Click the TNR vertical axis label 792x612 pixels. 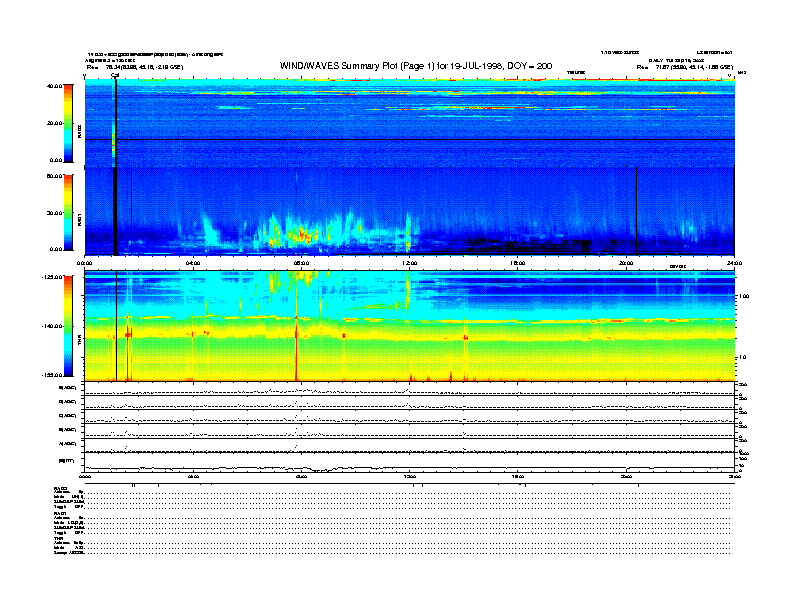coord(79,342)
